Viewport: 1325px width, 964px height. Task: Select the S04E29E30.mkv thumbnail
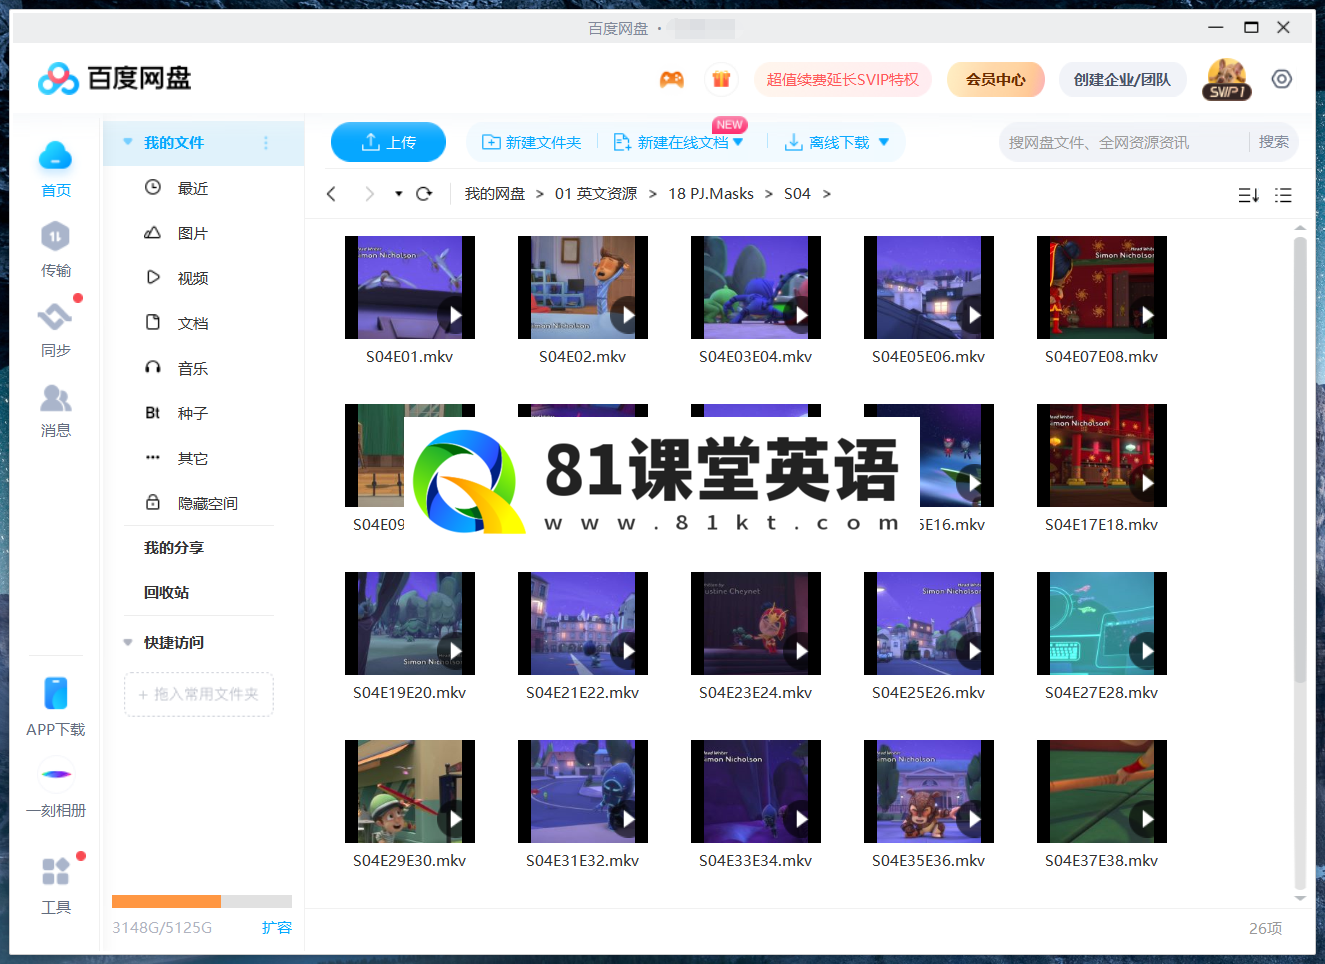pos(410,792)
